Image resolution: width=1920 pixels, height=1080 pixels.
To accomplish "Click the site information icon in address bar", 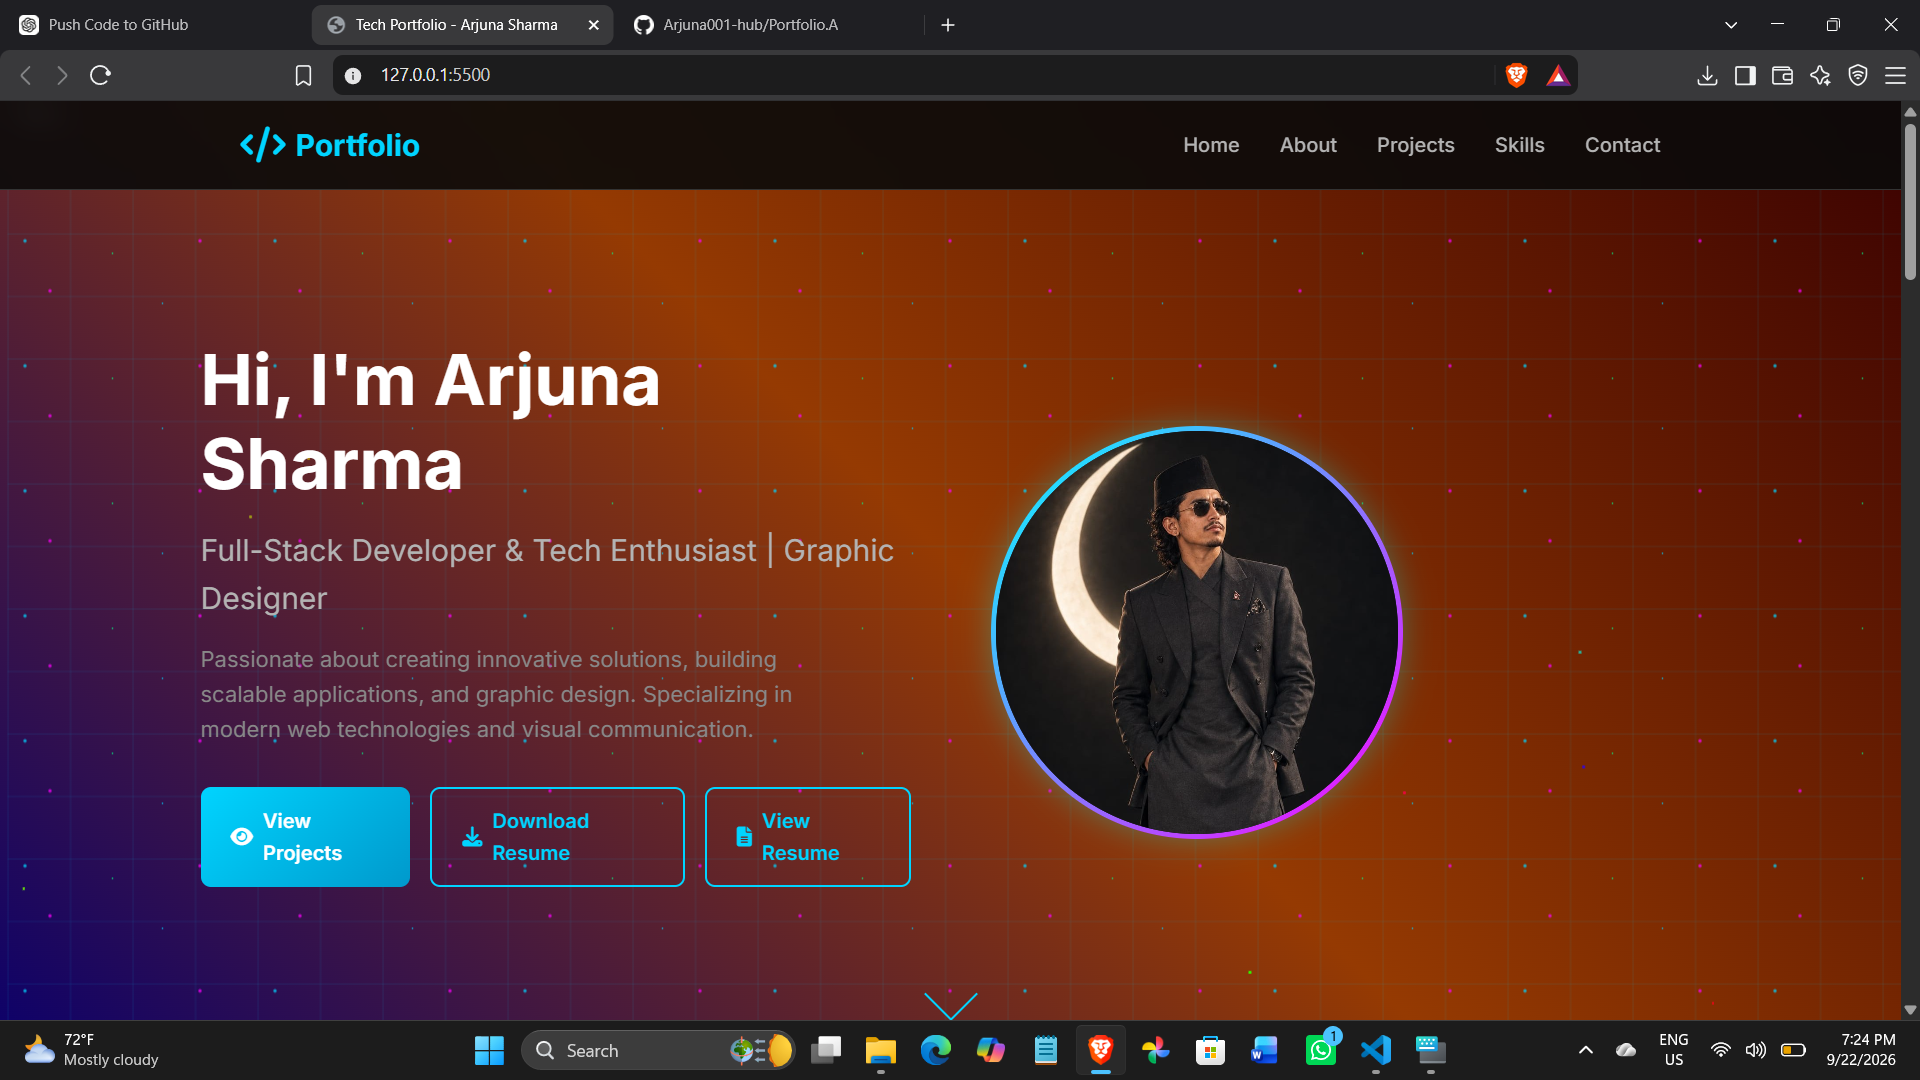I will [x=353, y=75].
